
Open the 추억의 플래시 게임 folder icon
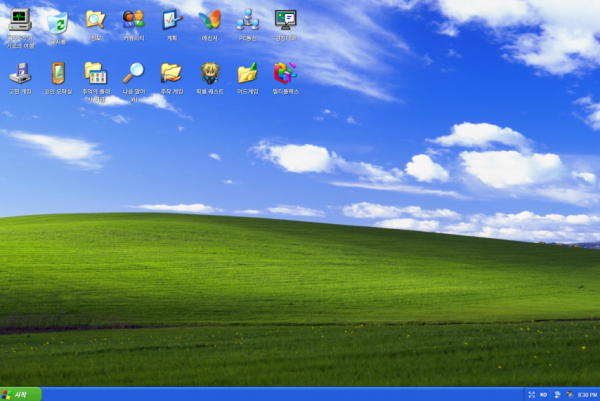tap(96, 73)
